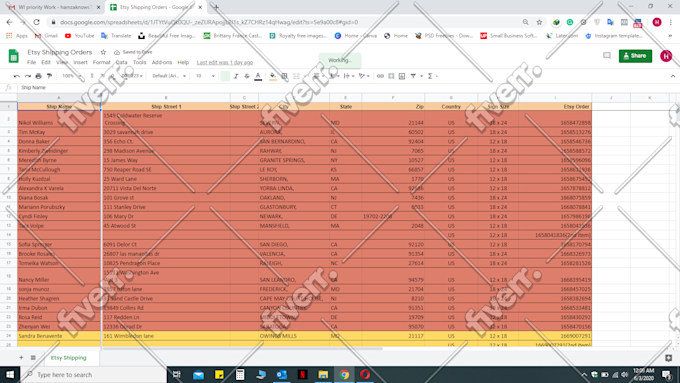Open the File menu
The width and height of the screenshot is (680, 383).
click(x=31, y=62)
